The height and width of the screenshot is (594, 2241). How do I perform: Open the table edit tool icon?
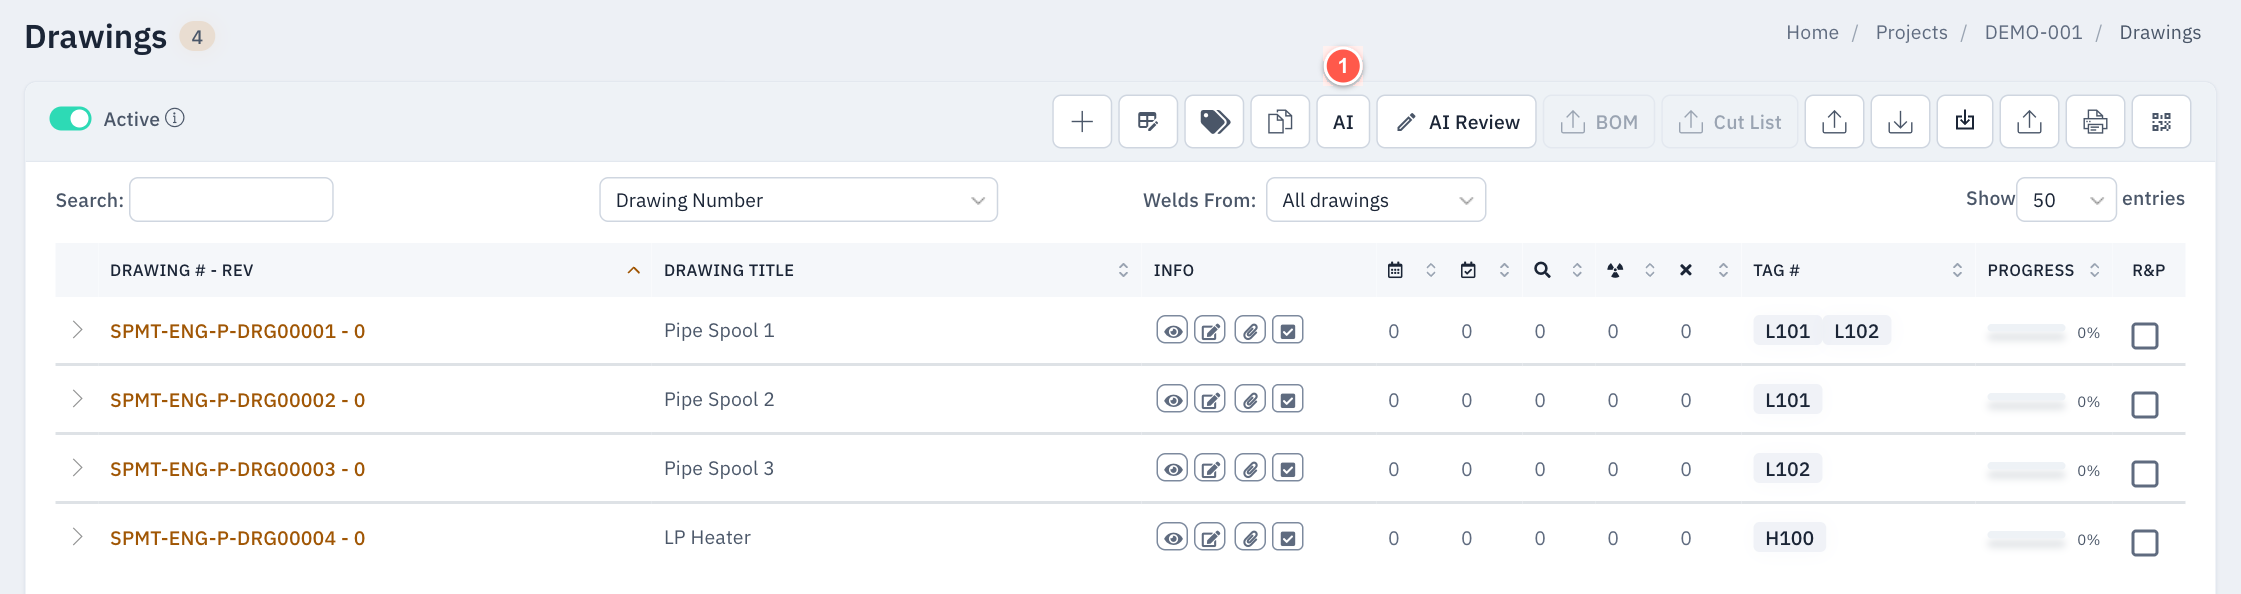[1148, 122]
